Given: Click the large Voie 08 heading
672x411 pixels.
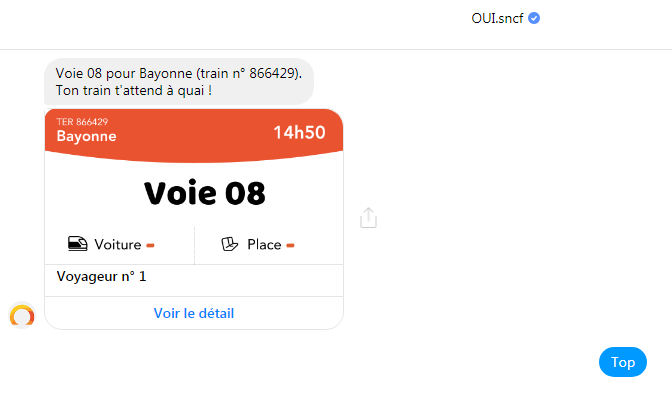Looking at the screenshot, I should pos(204,193).
